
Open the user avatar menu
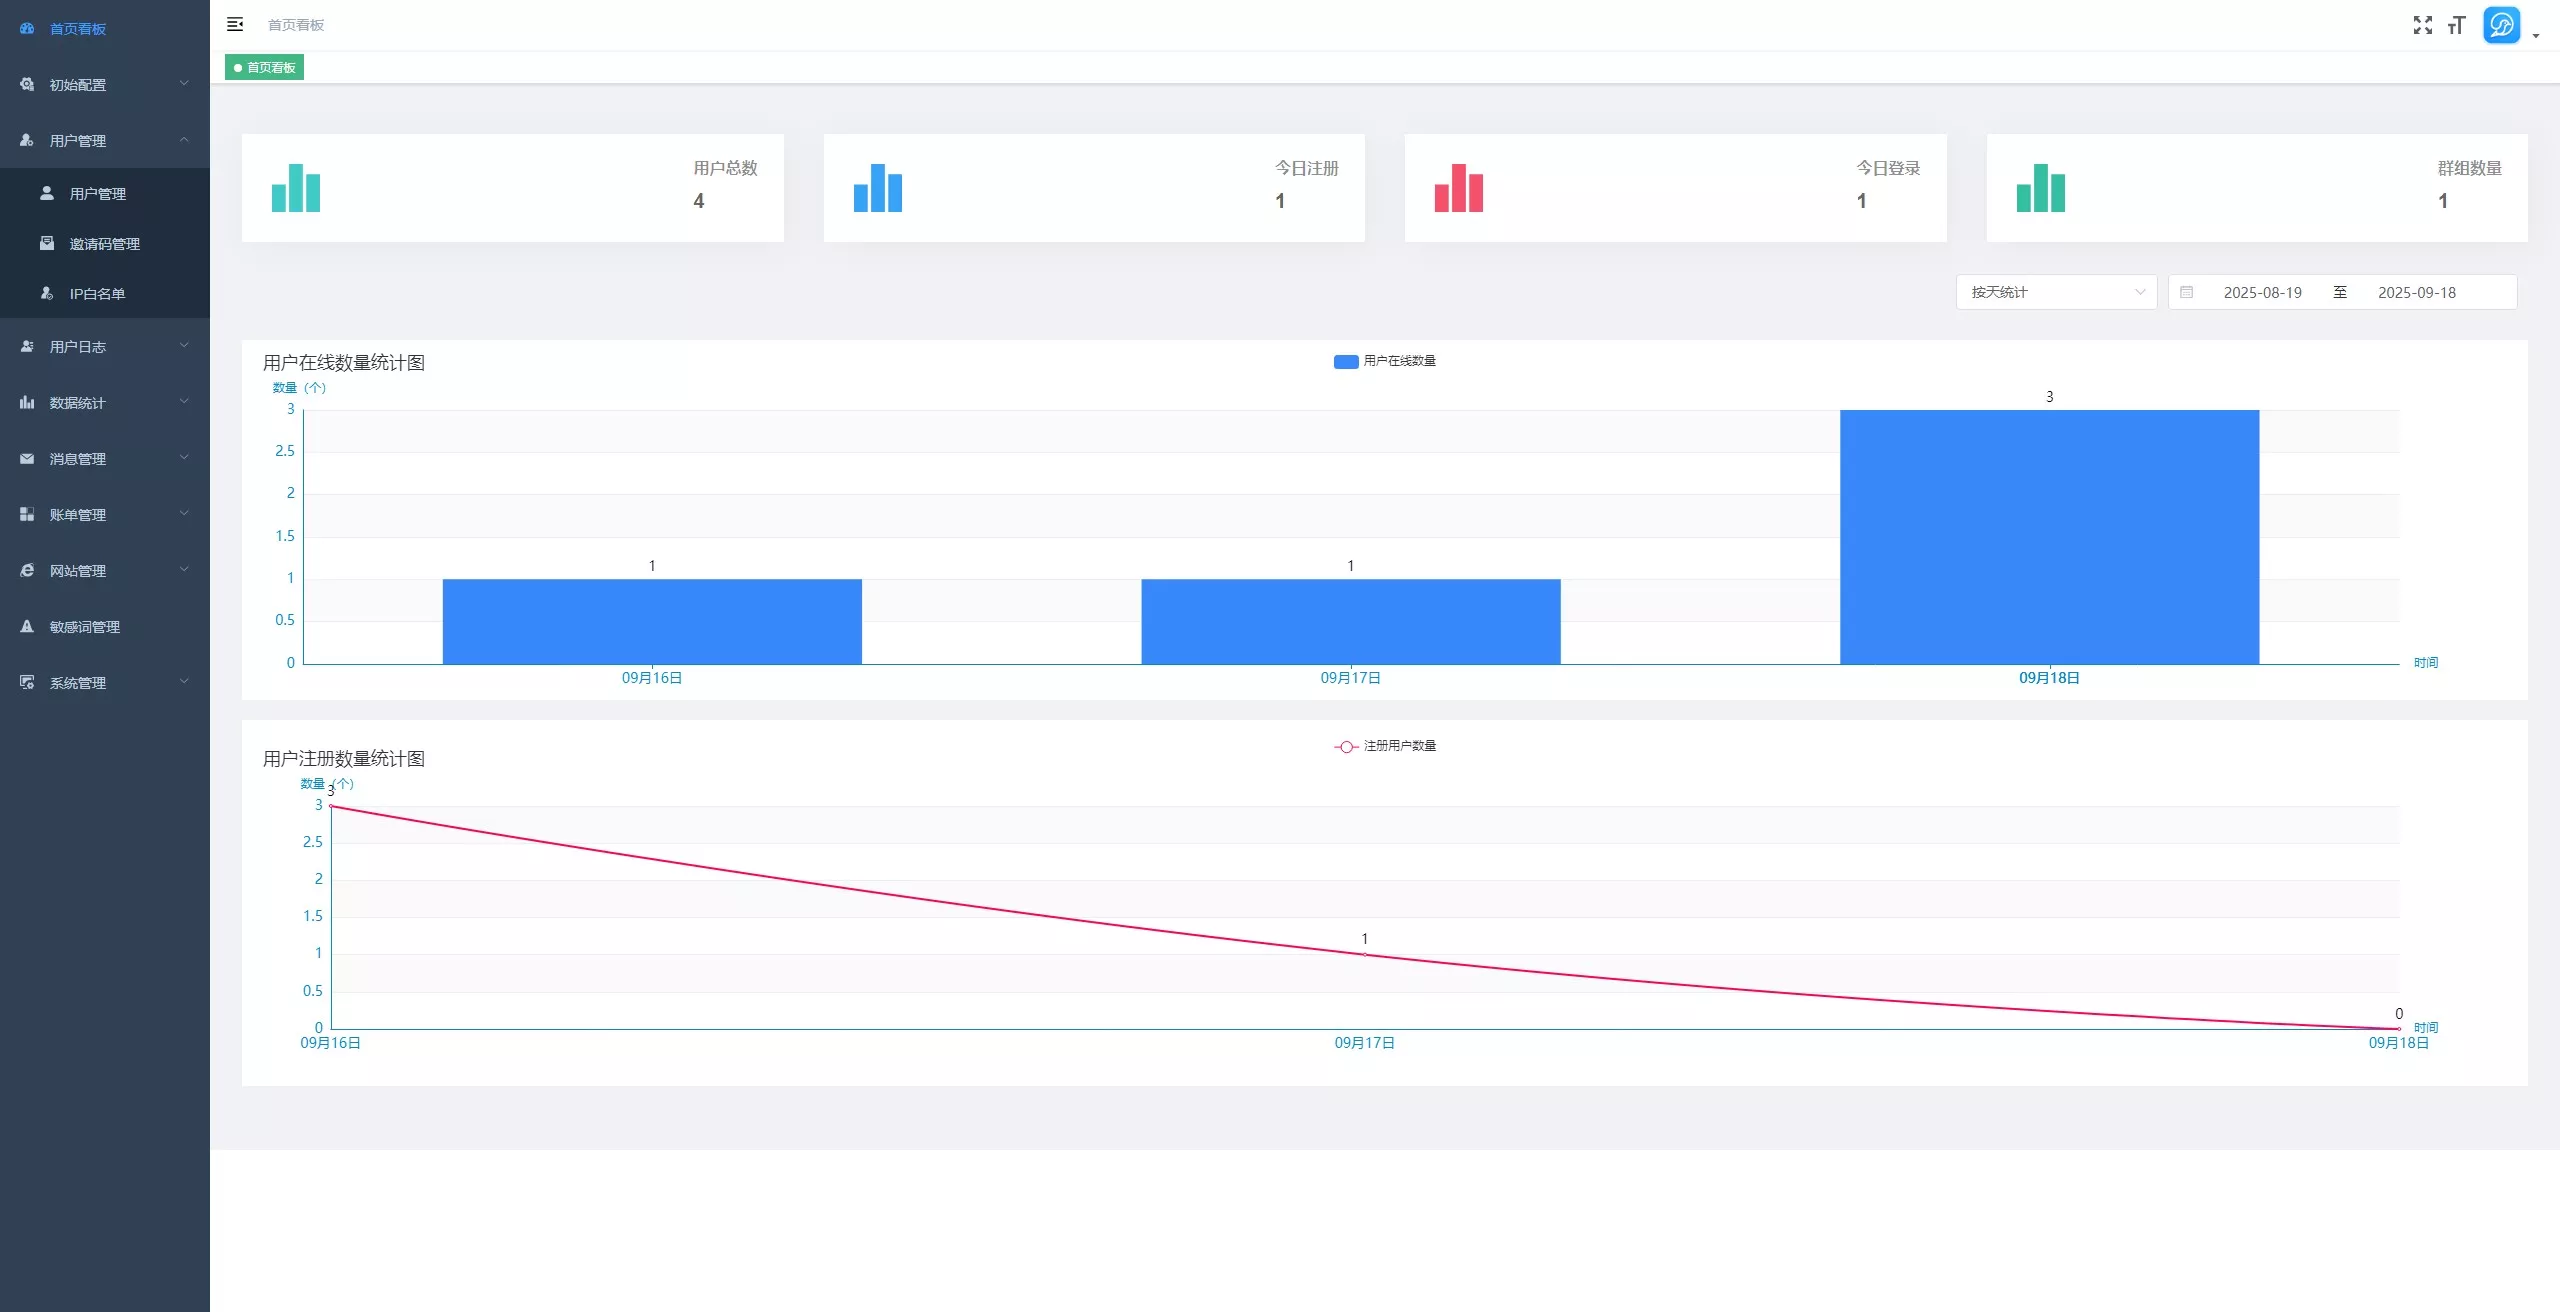pyautogui.click(x=2501, y=25)
